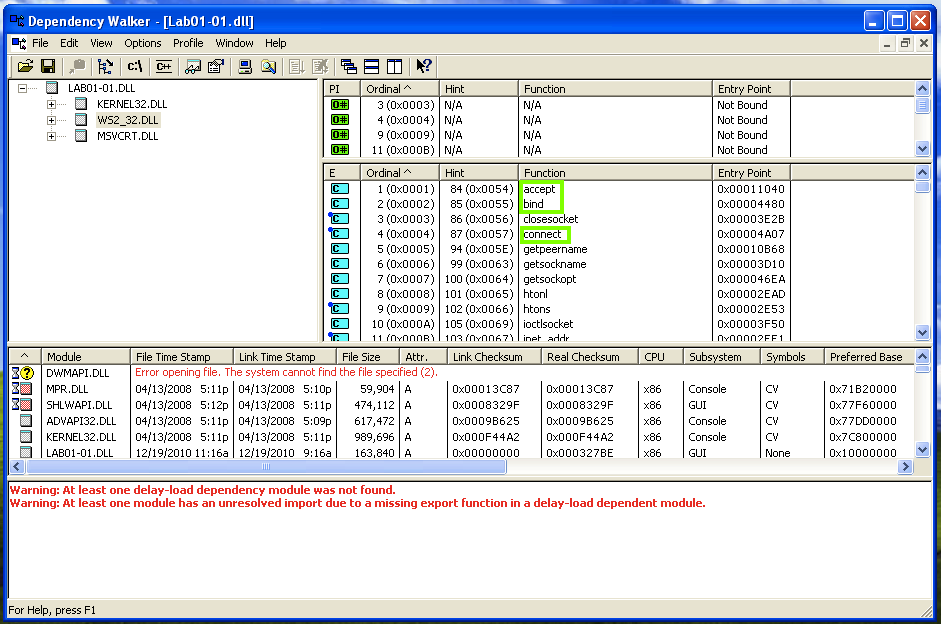This screenshot has width=941, height=624.
Task: Expand the WS2_32.DLL tree node
Action: (x=52, y=120)
